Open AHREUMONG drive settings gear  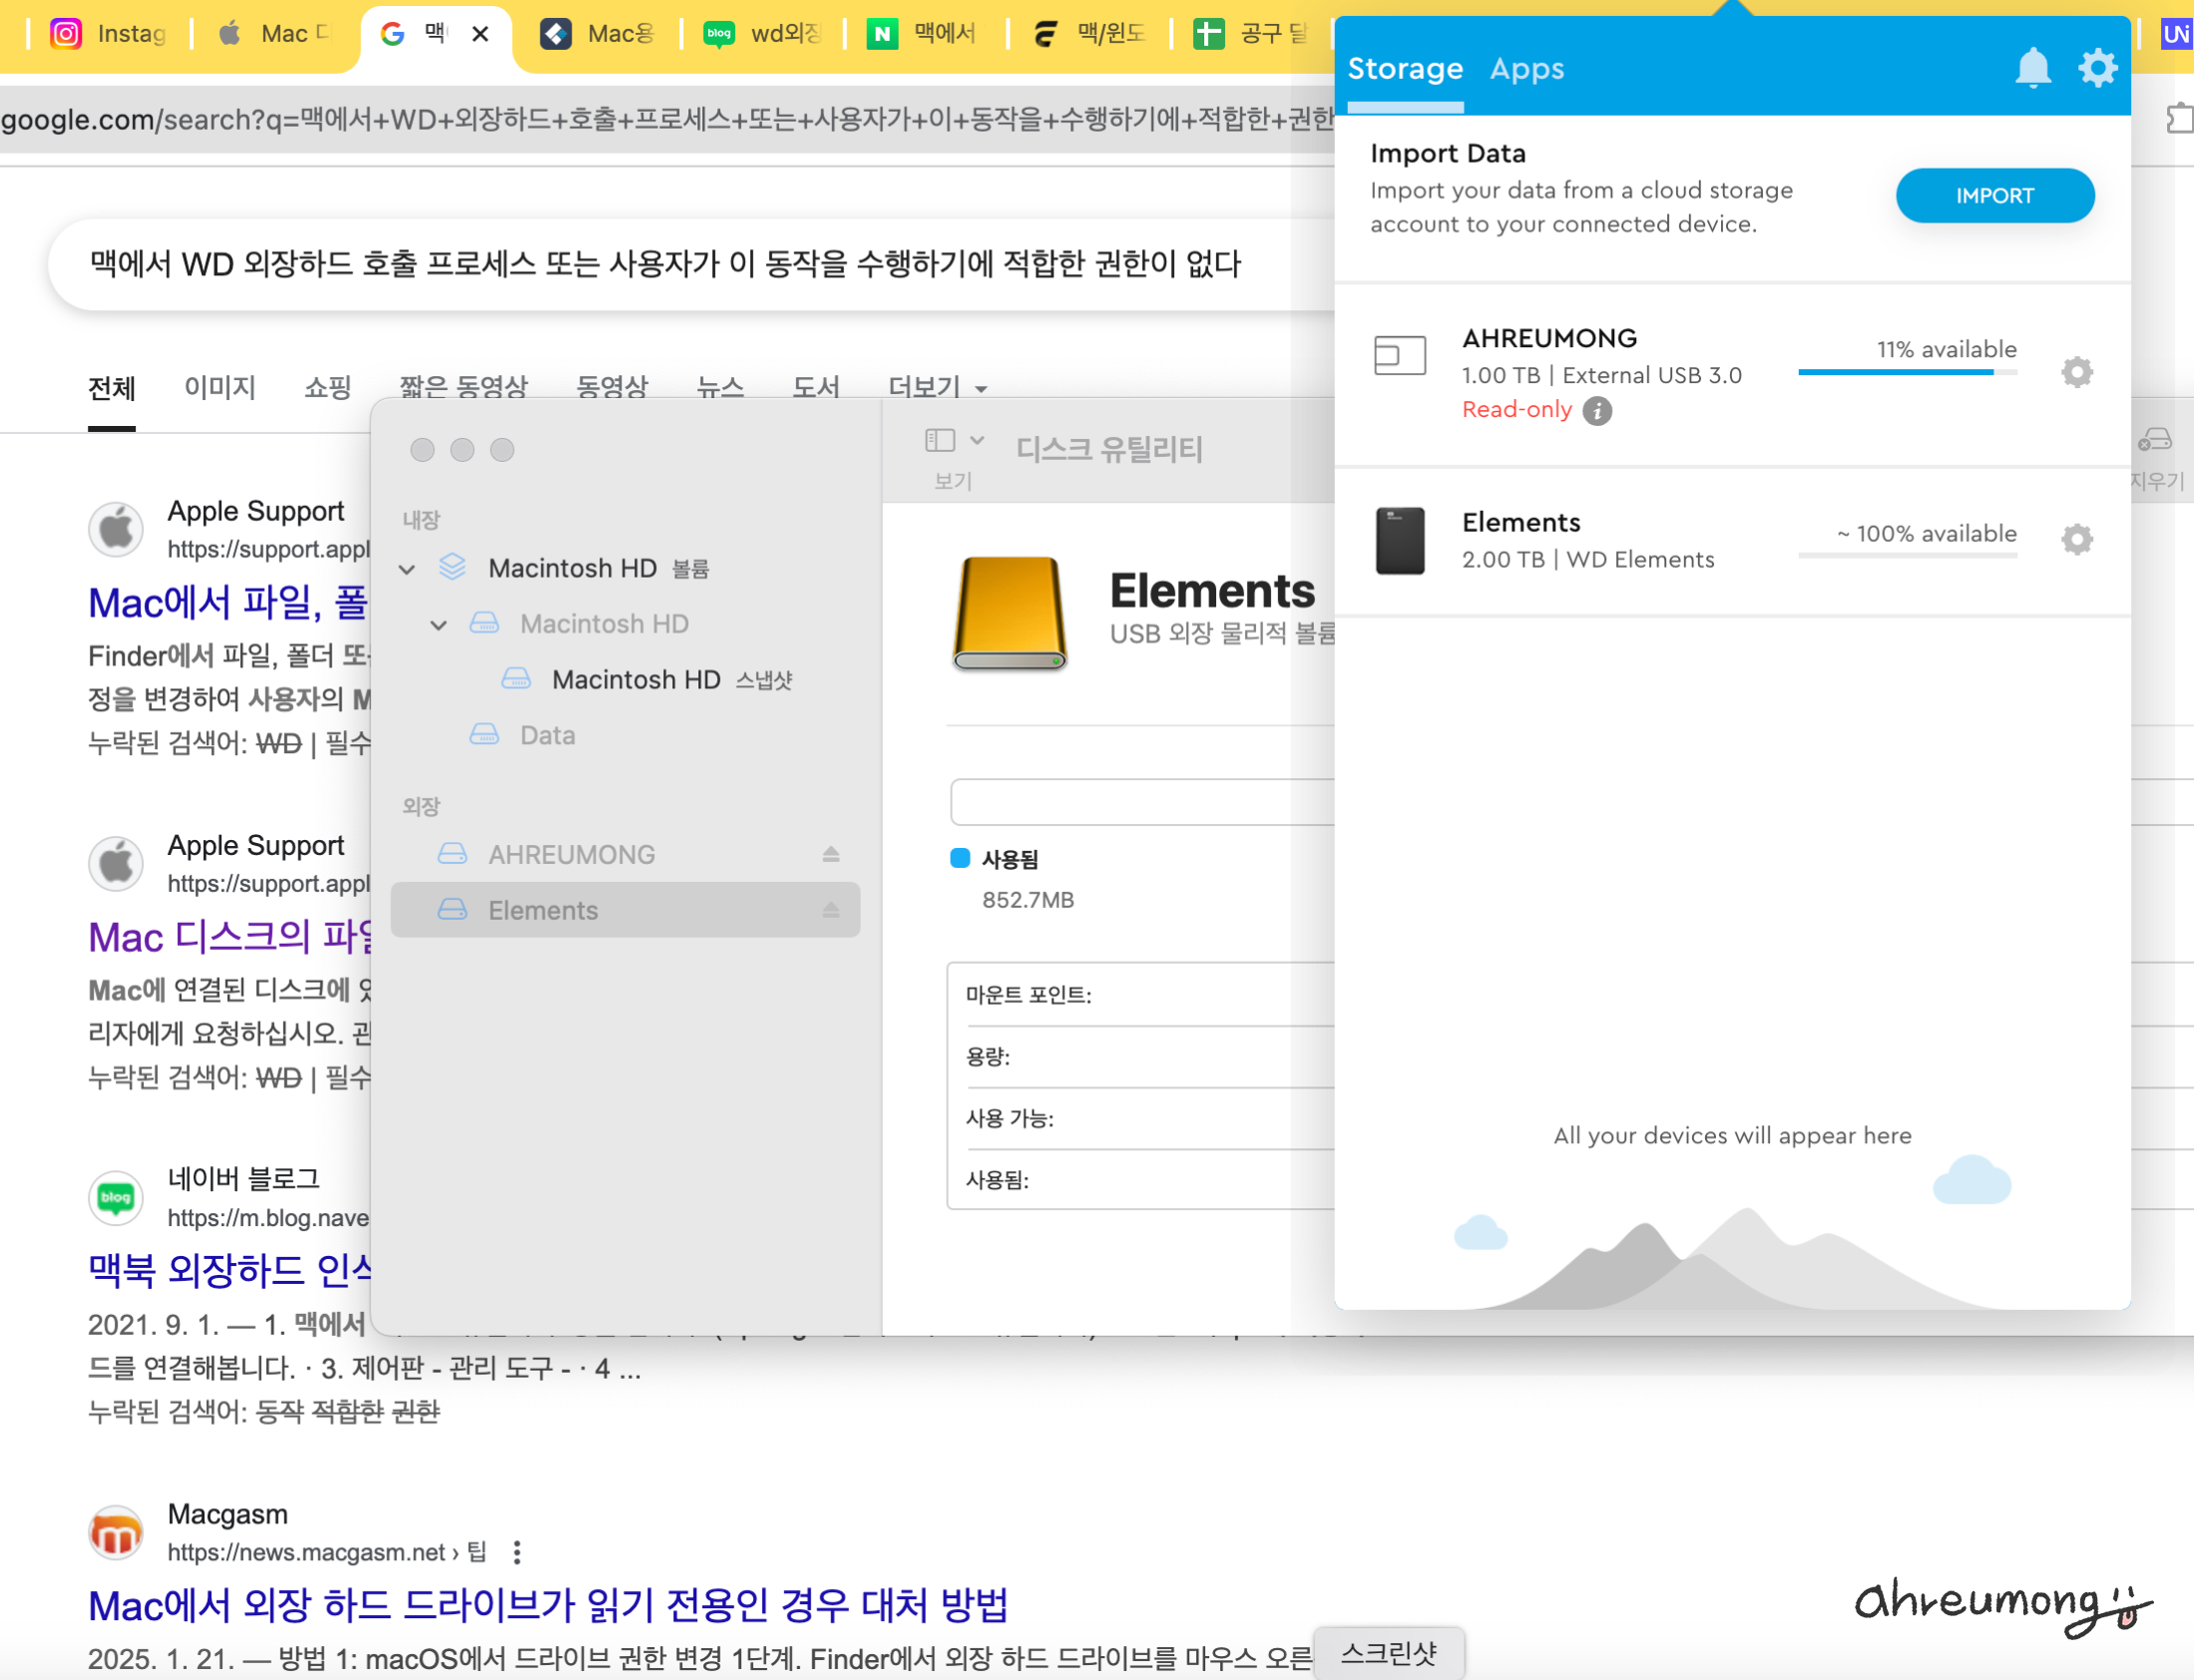[2077, 372]
